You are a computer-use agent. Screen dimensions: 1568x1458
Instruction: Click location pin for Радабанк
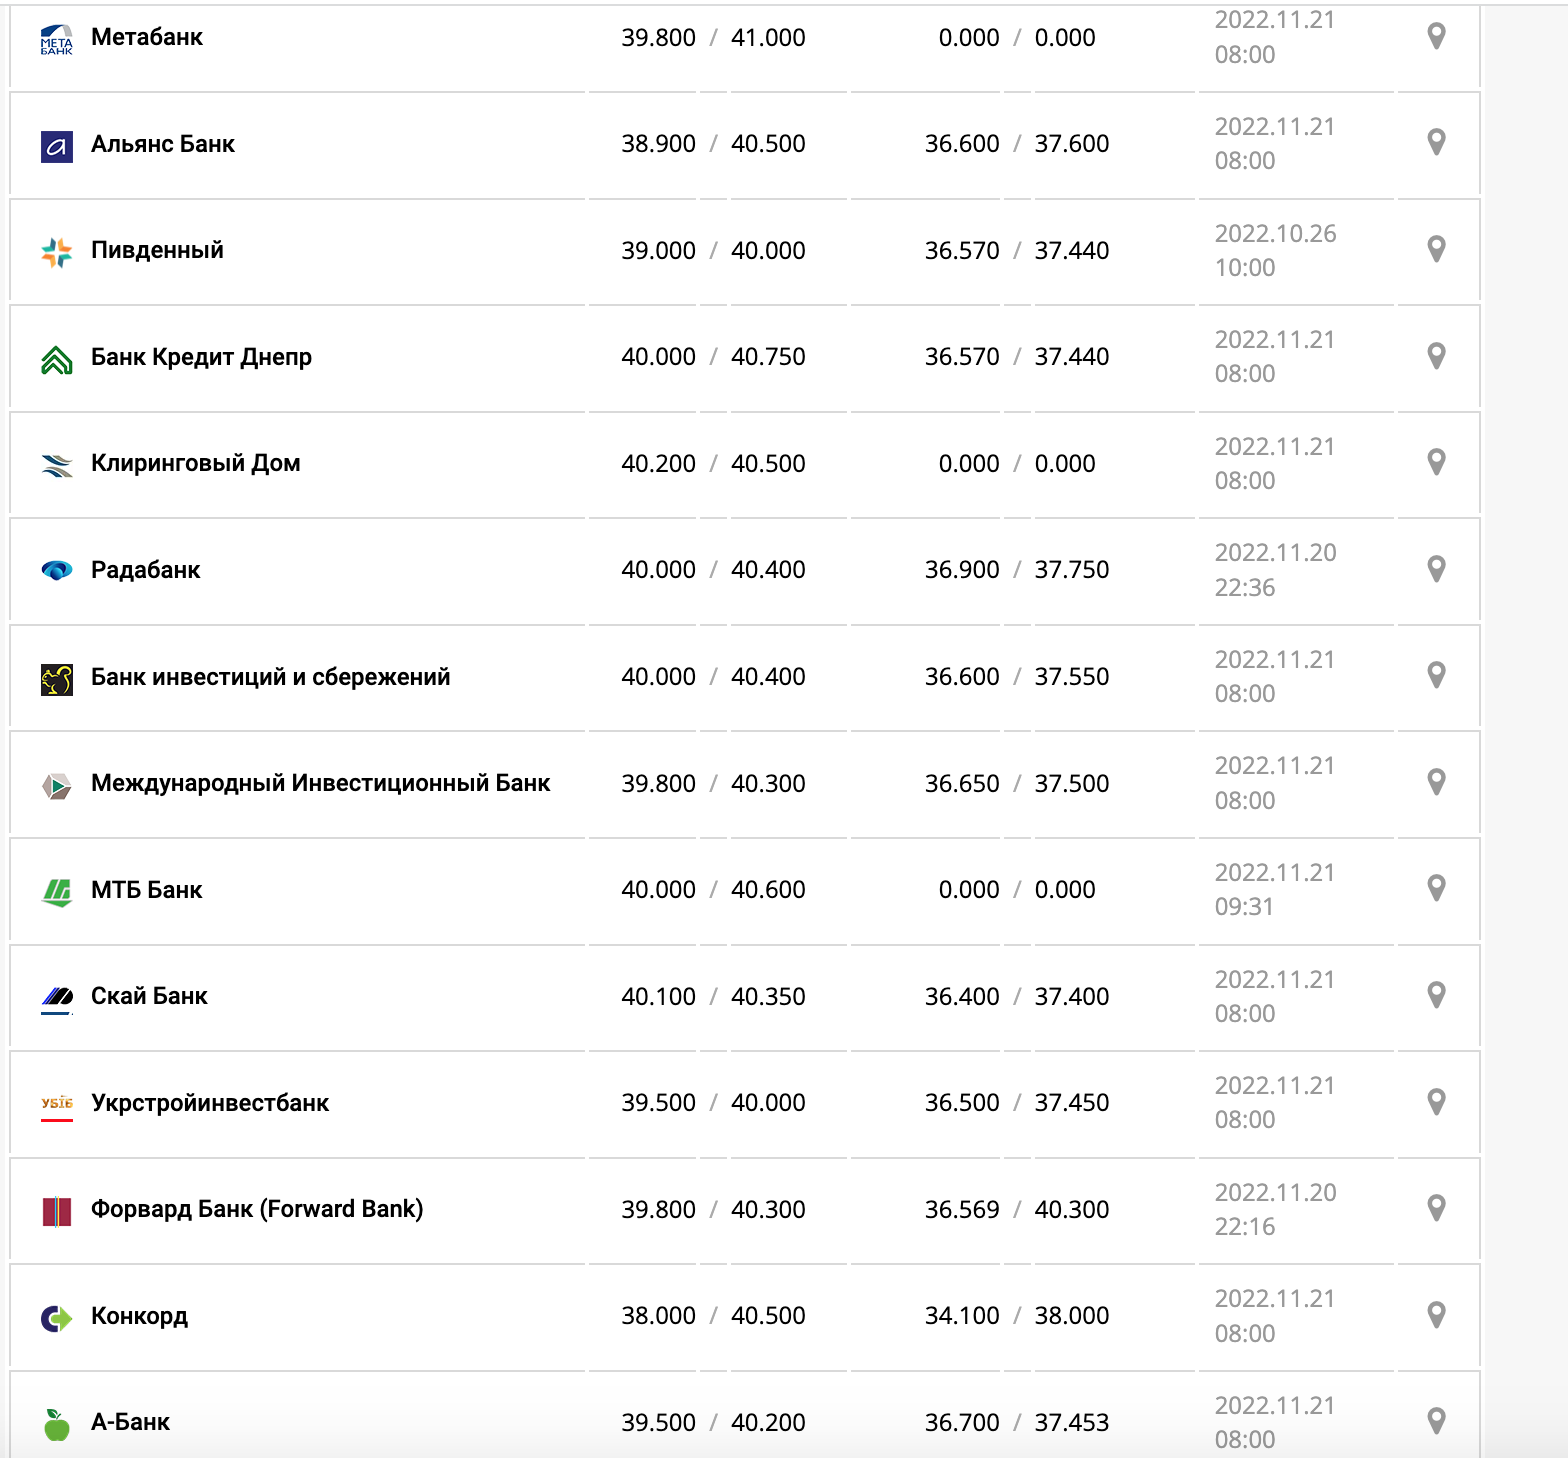click(x=1436, y=569)
